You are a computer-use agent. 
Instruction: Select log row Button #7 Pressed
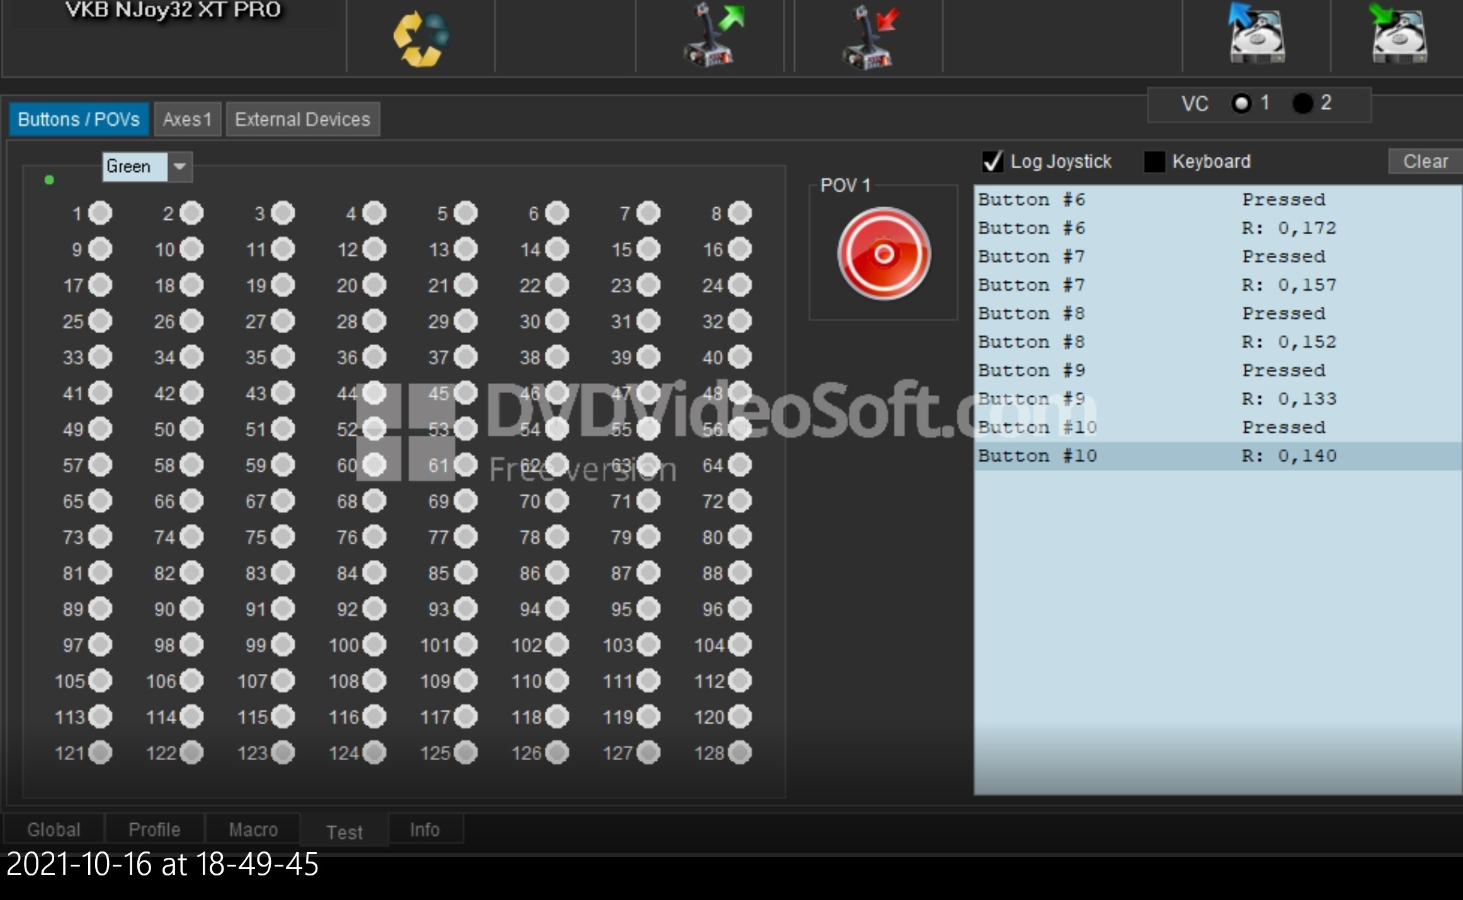1218,257
